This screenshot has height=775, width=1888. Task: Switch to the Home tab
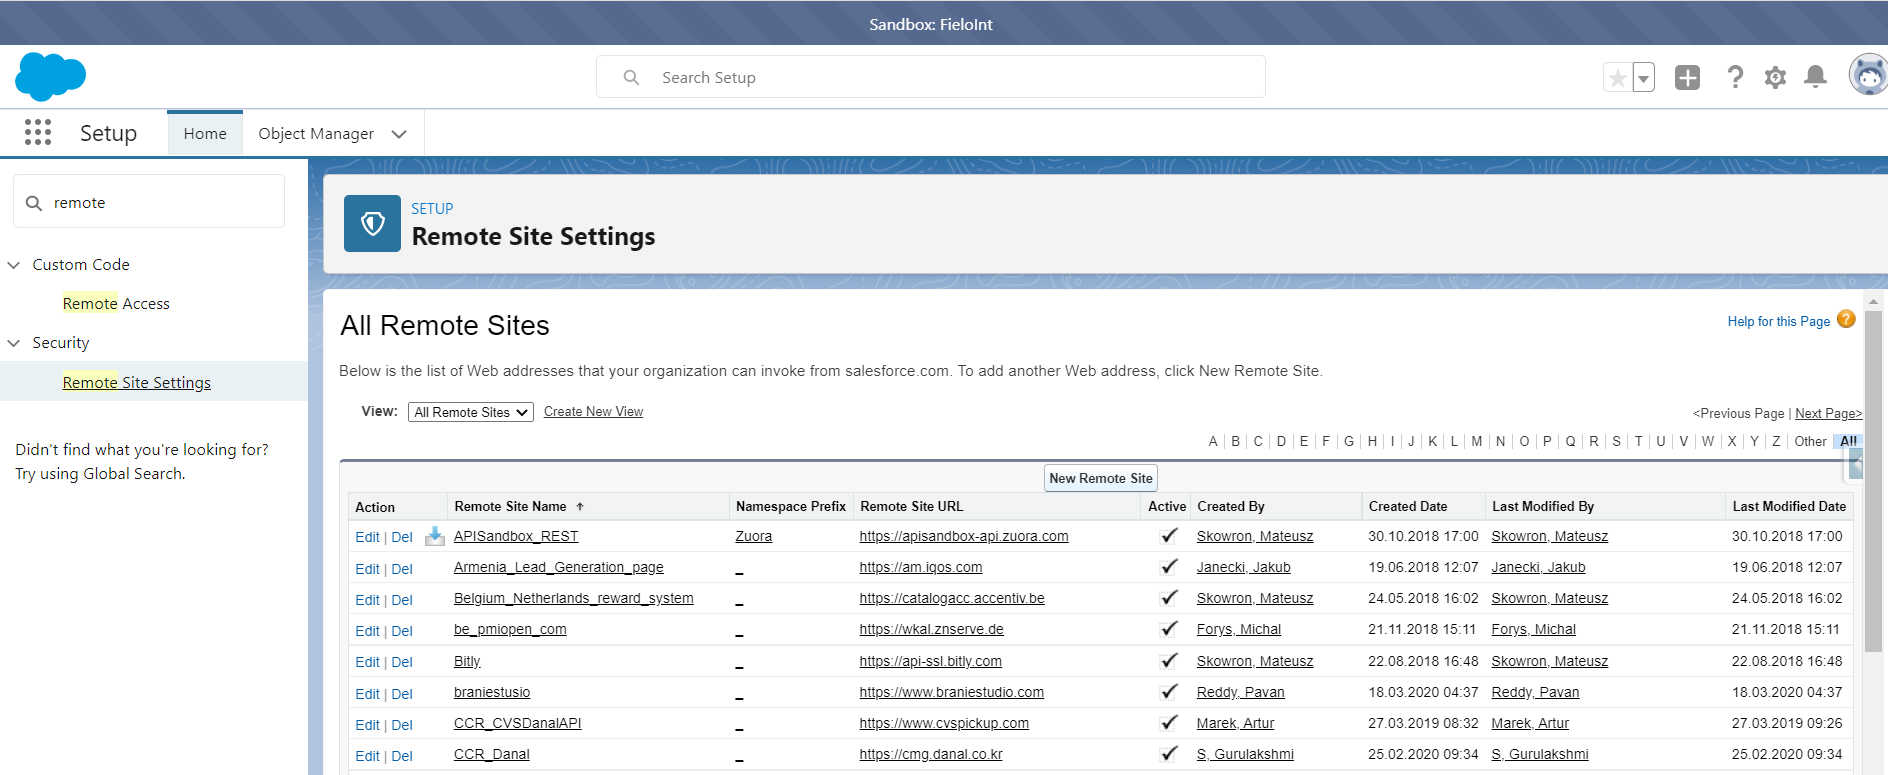tap(205, 134)
